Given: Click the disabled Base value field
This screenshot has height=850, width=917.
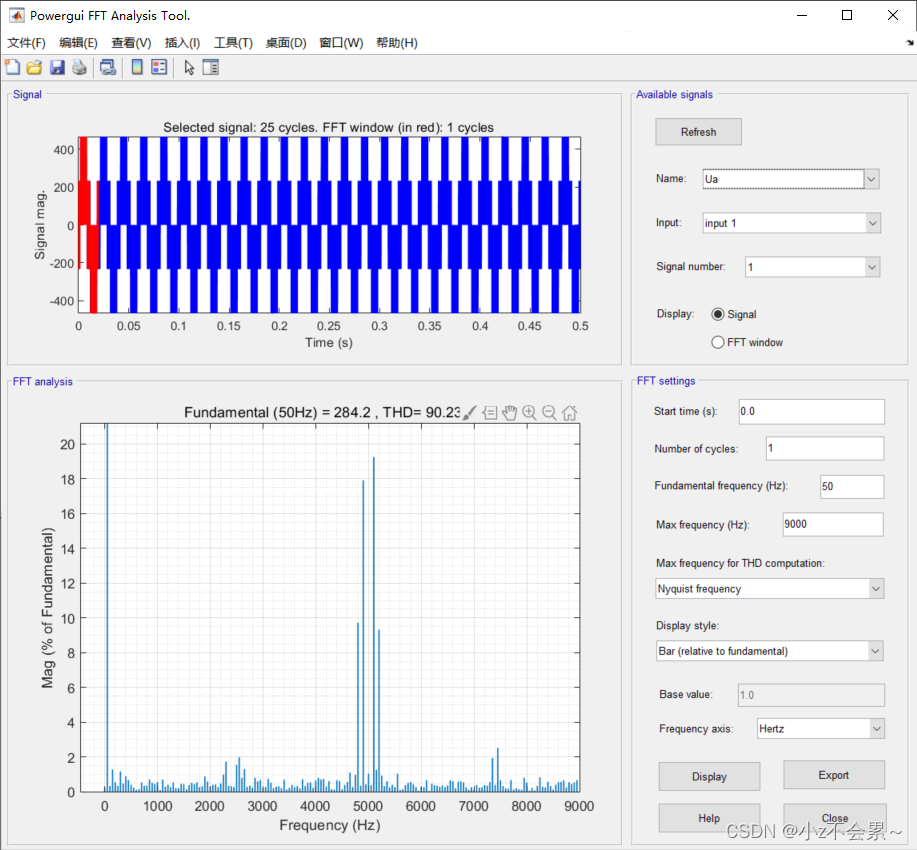Looking at the screenshot, I should pos(811,695).
